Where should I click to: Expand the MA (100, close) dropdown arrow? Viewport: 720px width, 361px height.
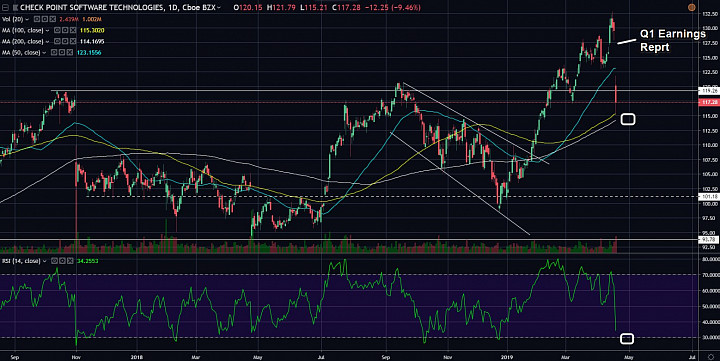(47, 30)
